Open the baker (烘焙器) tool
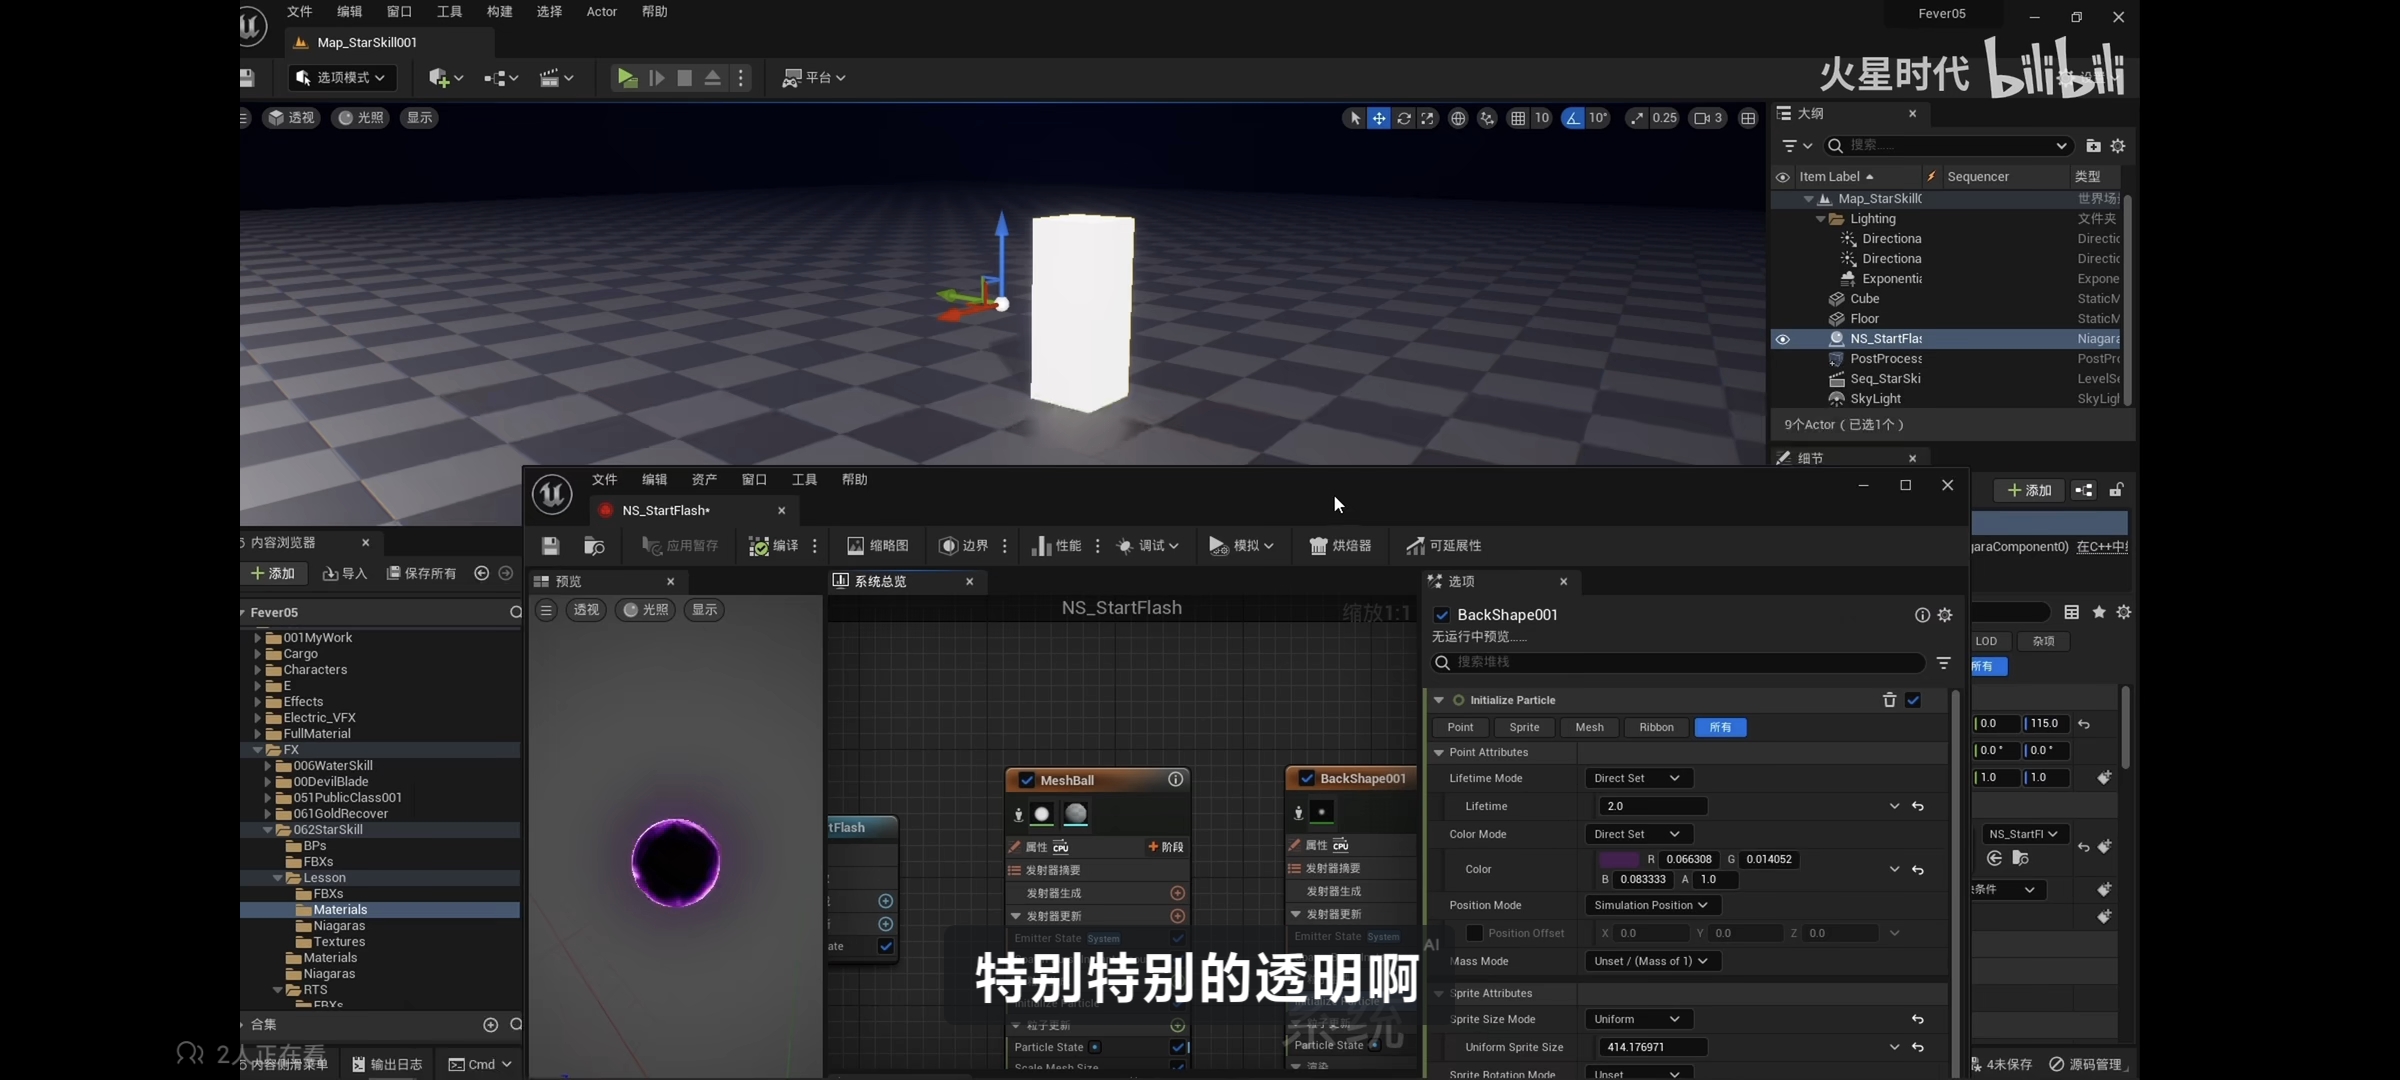Screen dimensions: 2400x1080 point(1319,546)
